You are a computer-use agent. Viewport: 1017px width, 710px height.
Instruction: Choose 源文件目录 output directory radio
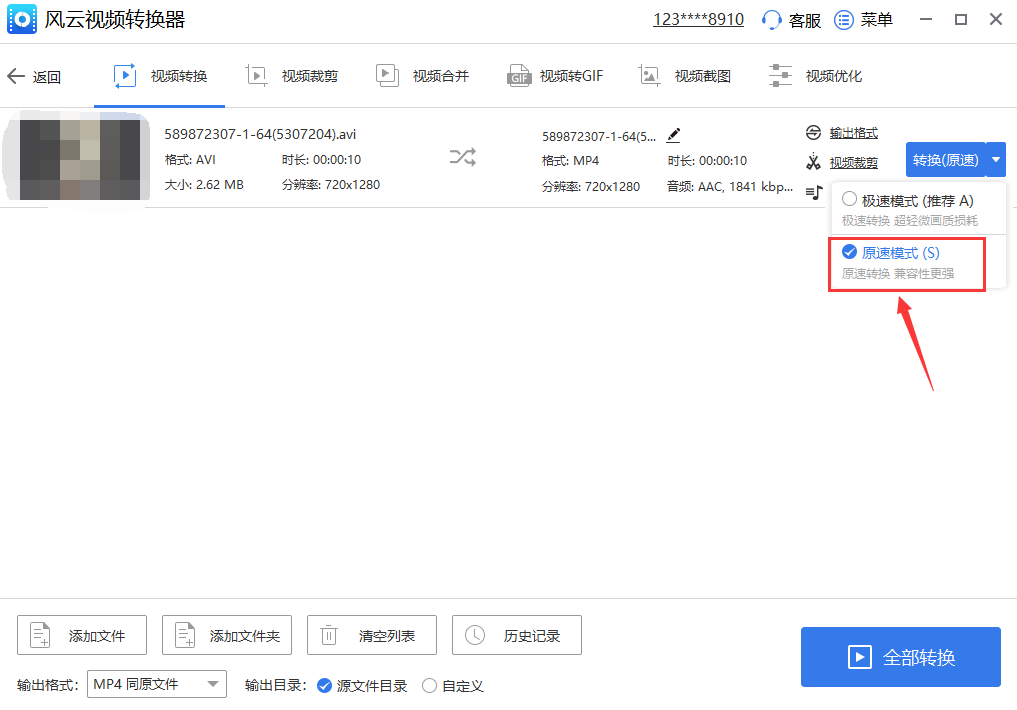click(324, 686)
